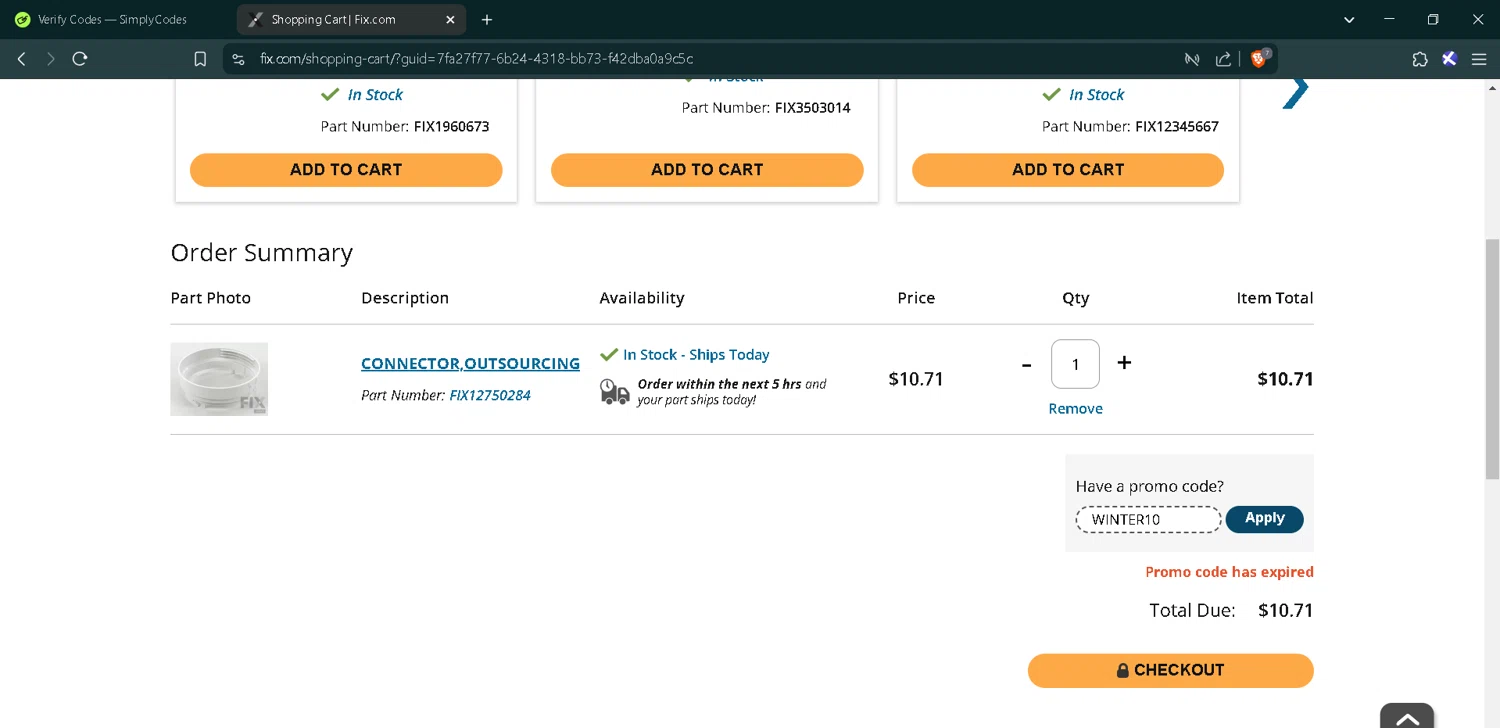
Task: Click the share page icon in the address bar
Action: (1223, 59)
